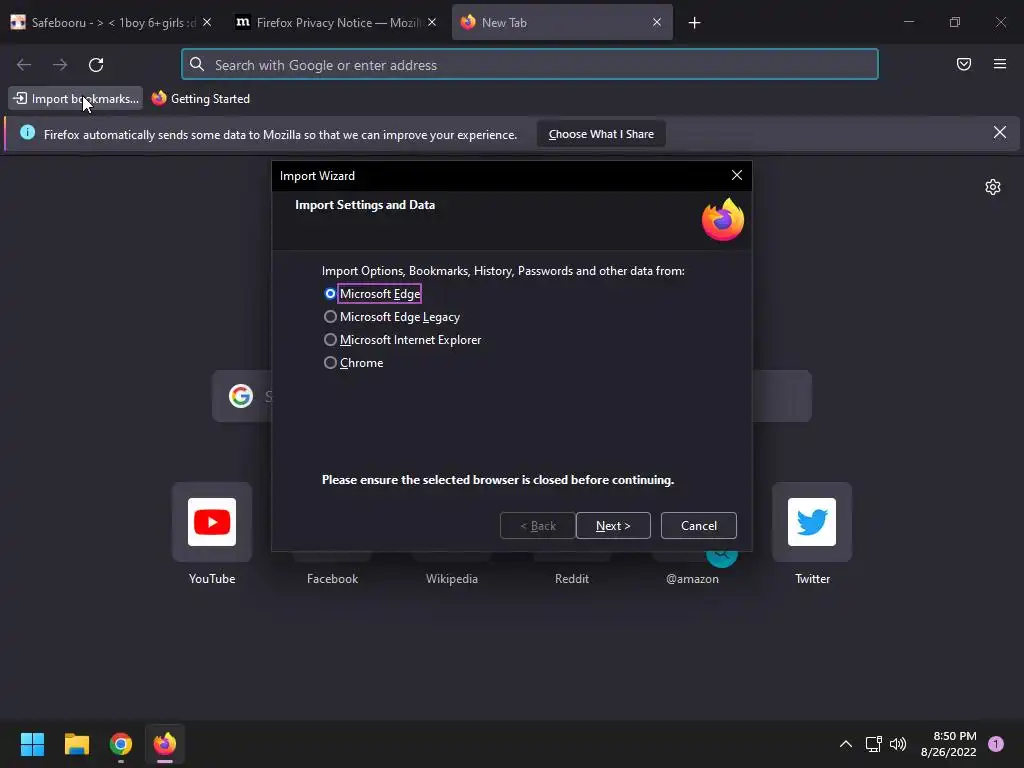Close the Safebooru tab
Viewport: 1024px width, 768px height.
pyautogui.click(x=207, y=22)
